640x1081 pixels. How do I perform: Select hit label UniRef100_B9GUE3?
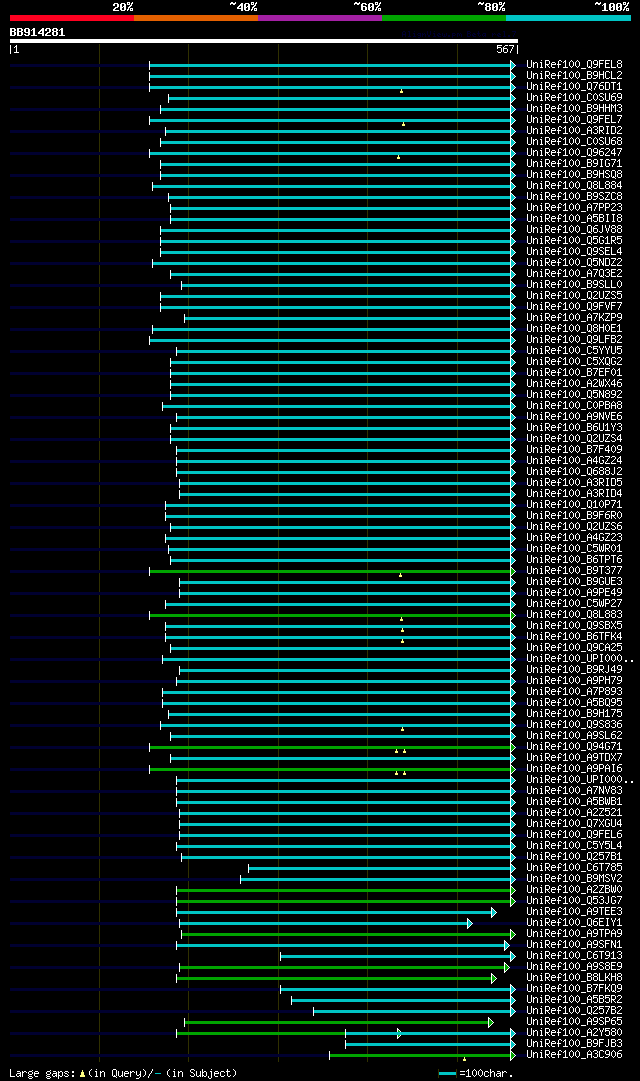click(574, 582)
